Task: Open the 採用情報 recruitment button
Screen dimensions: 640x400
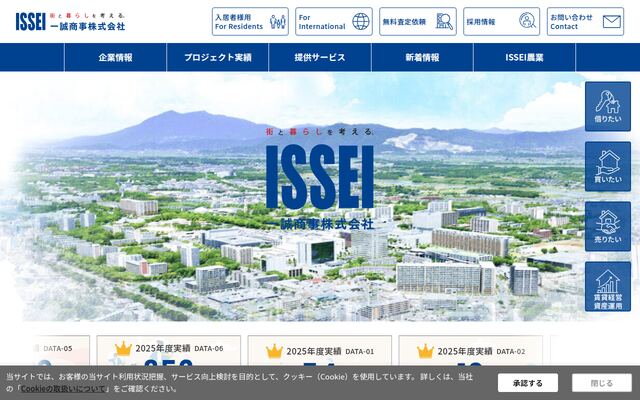Action: [502, 22]
